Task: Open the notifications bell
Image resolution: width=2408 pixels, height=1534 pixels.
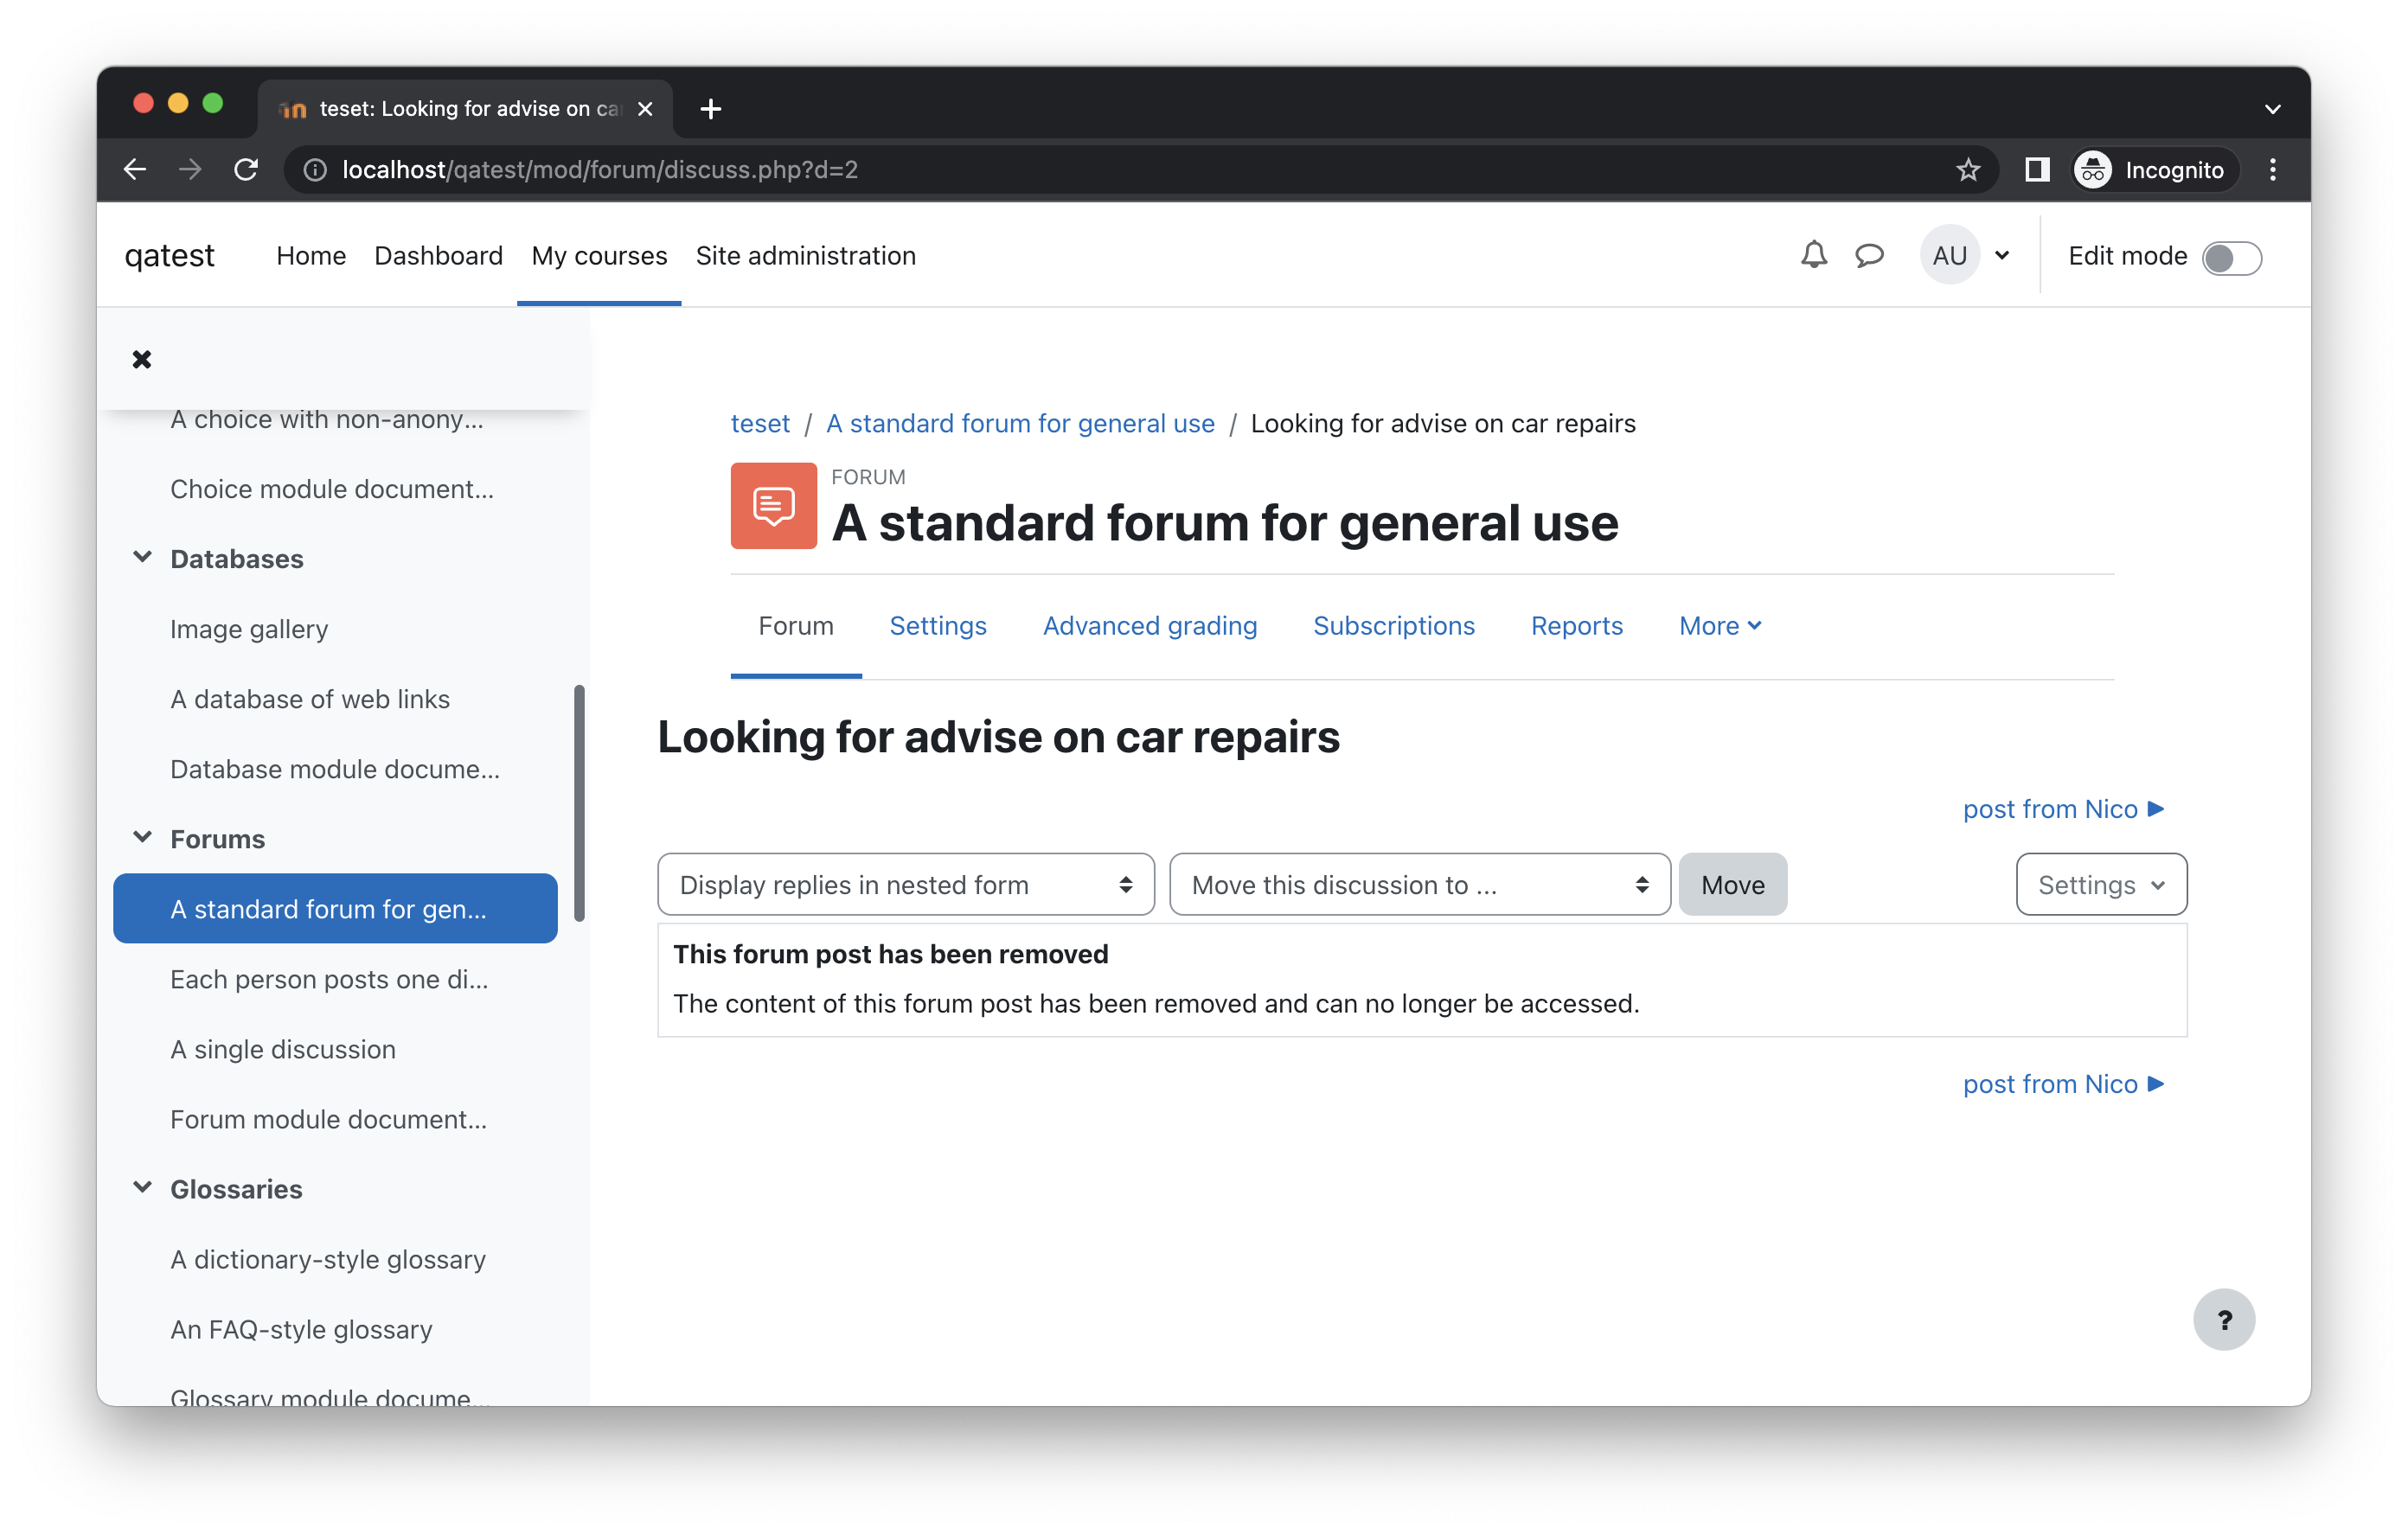Action: (x=1814, y=255)
